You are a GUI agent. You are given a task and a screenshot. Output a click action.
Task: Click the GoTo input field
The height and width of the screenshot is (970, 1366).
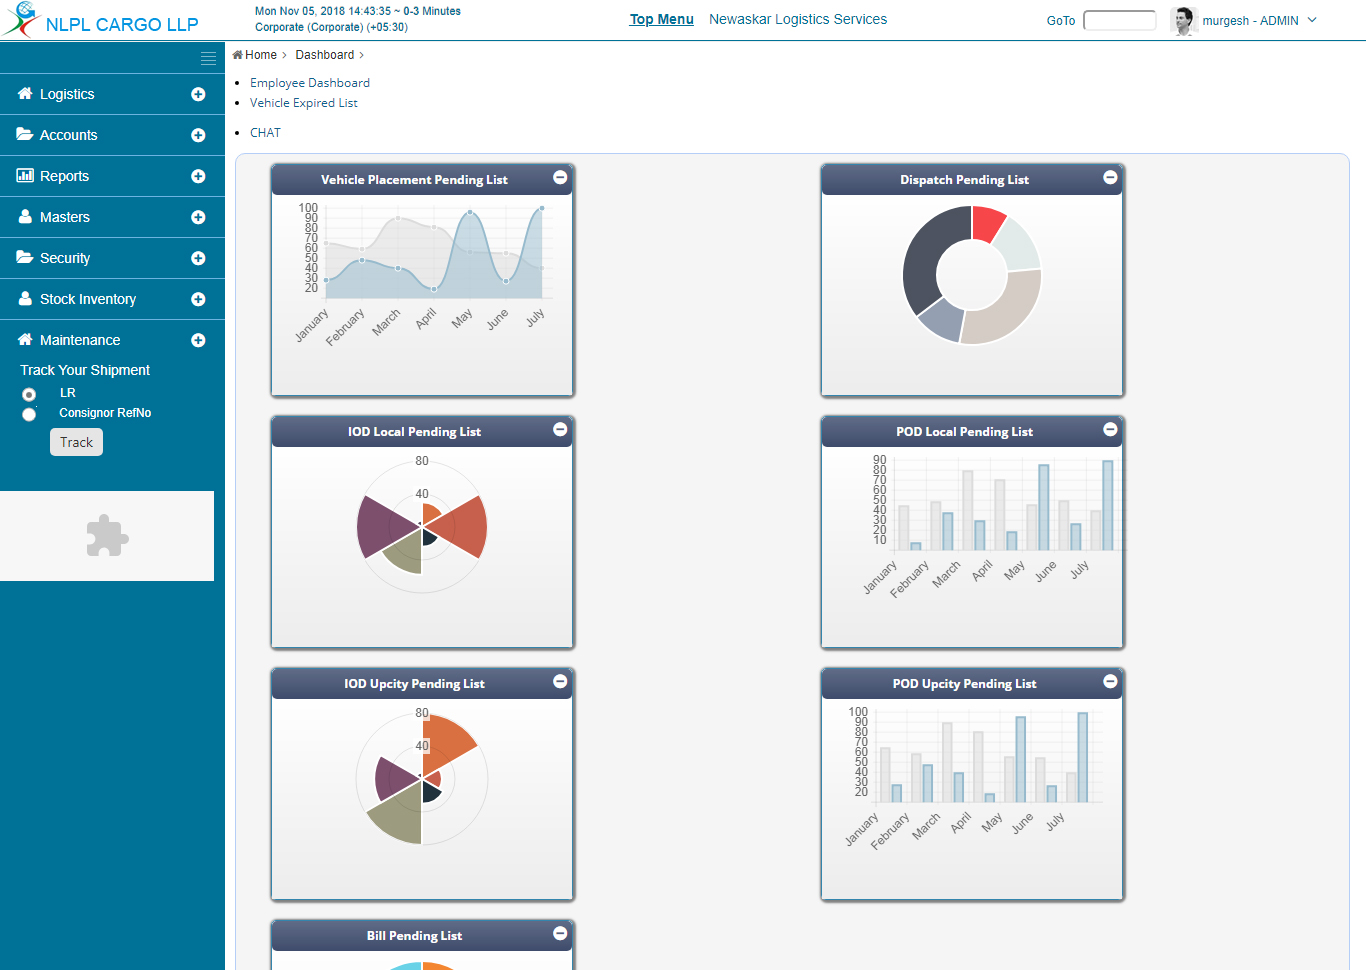coord(1119,20)
